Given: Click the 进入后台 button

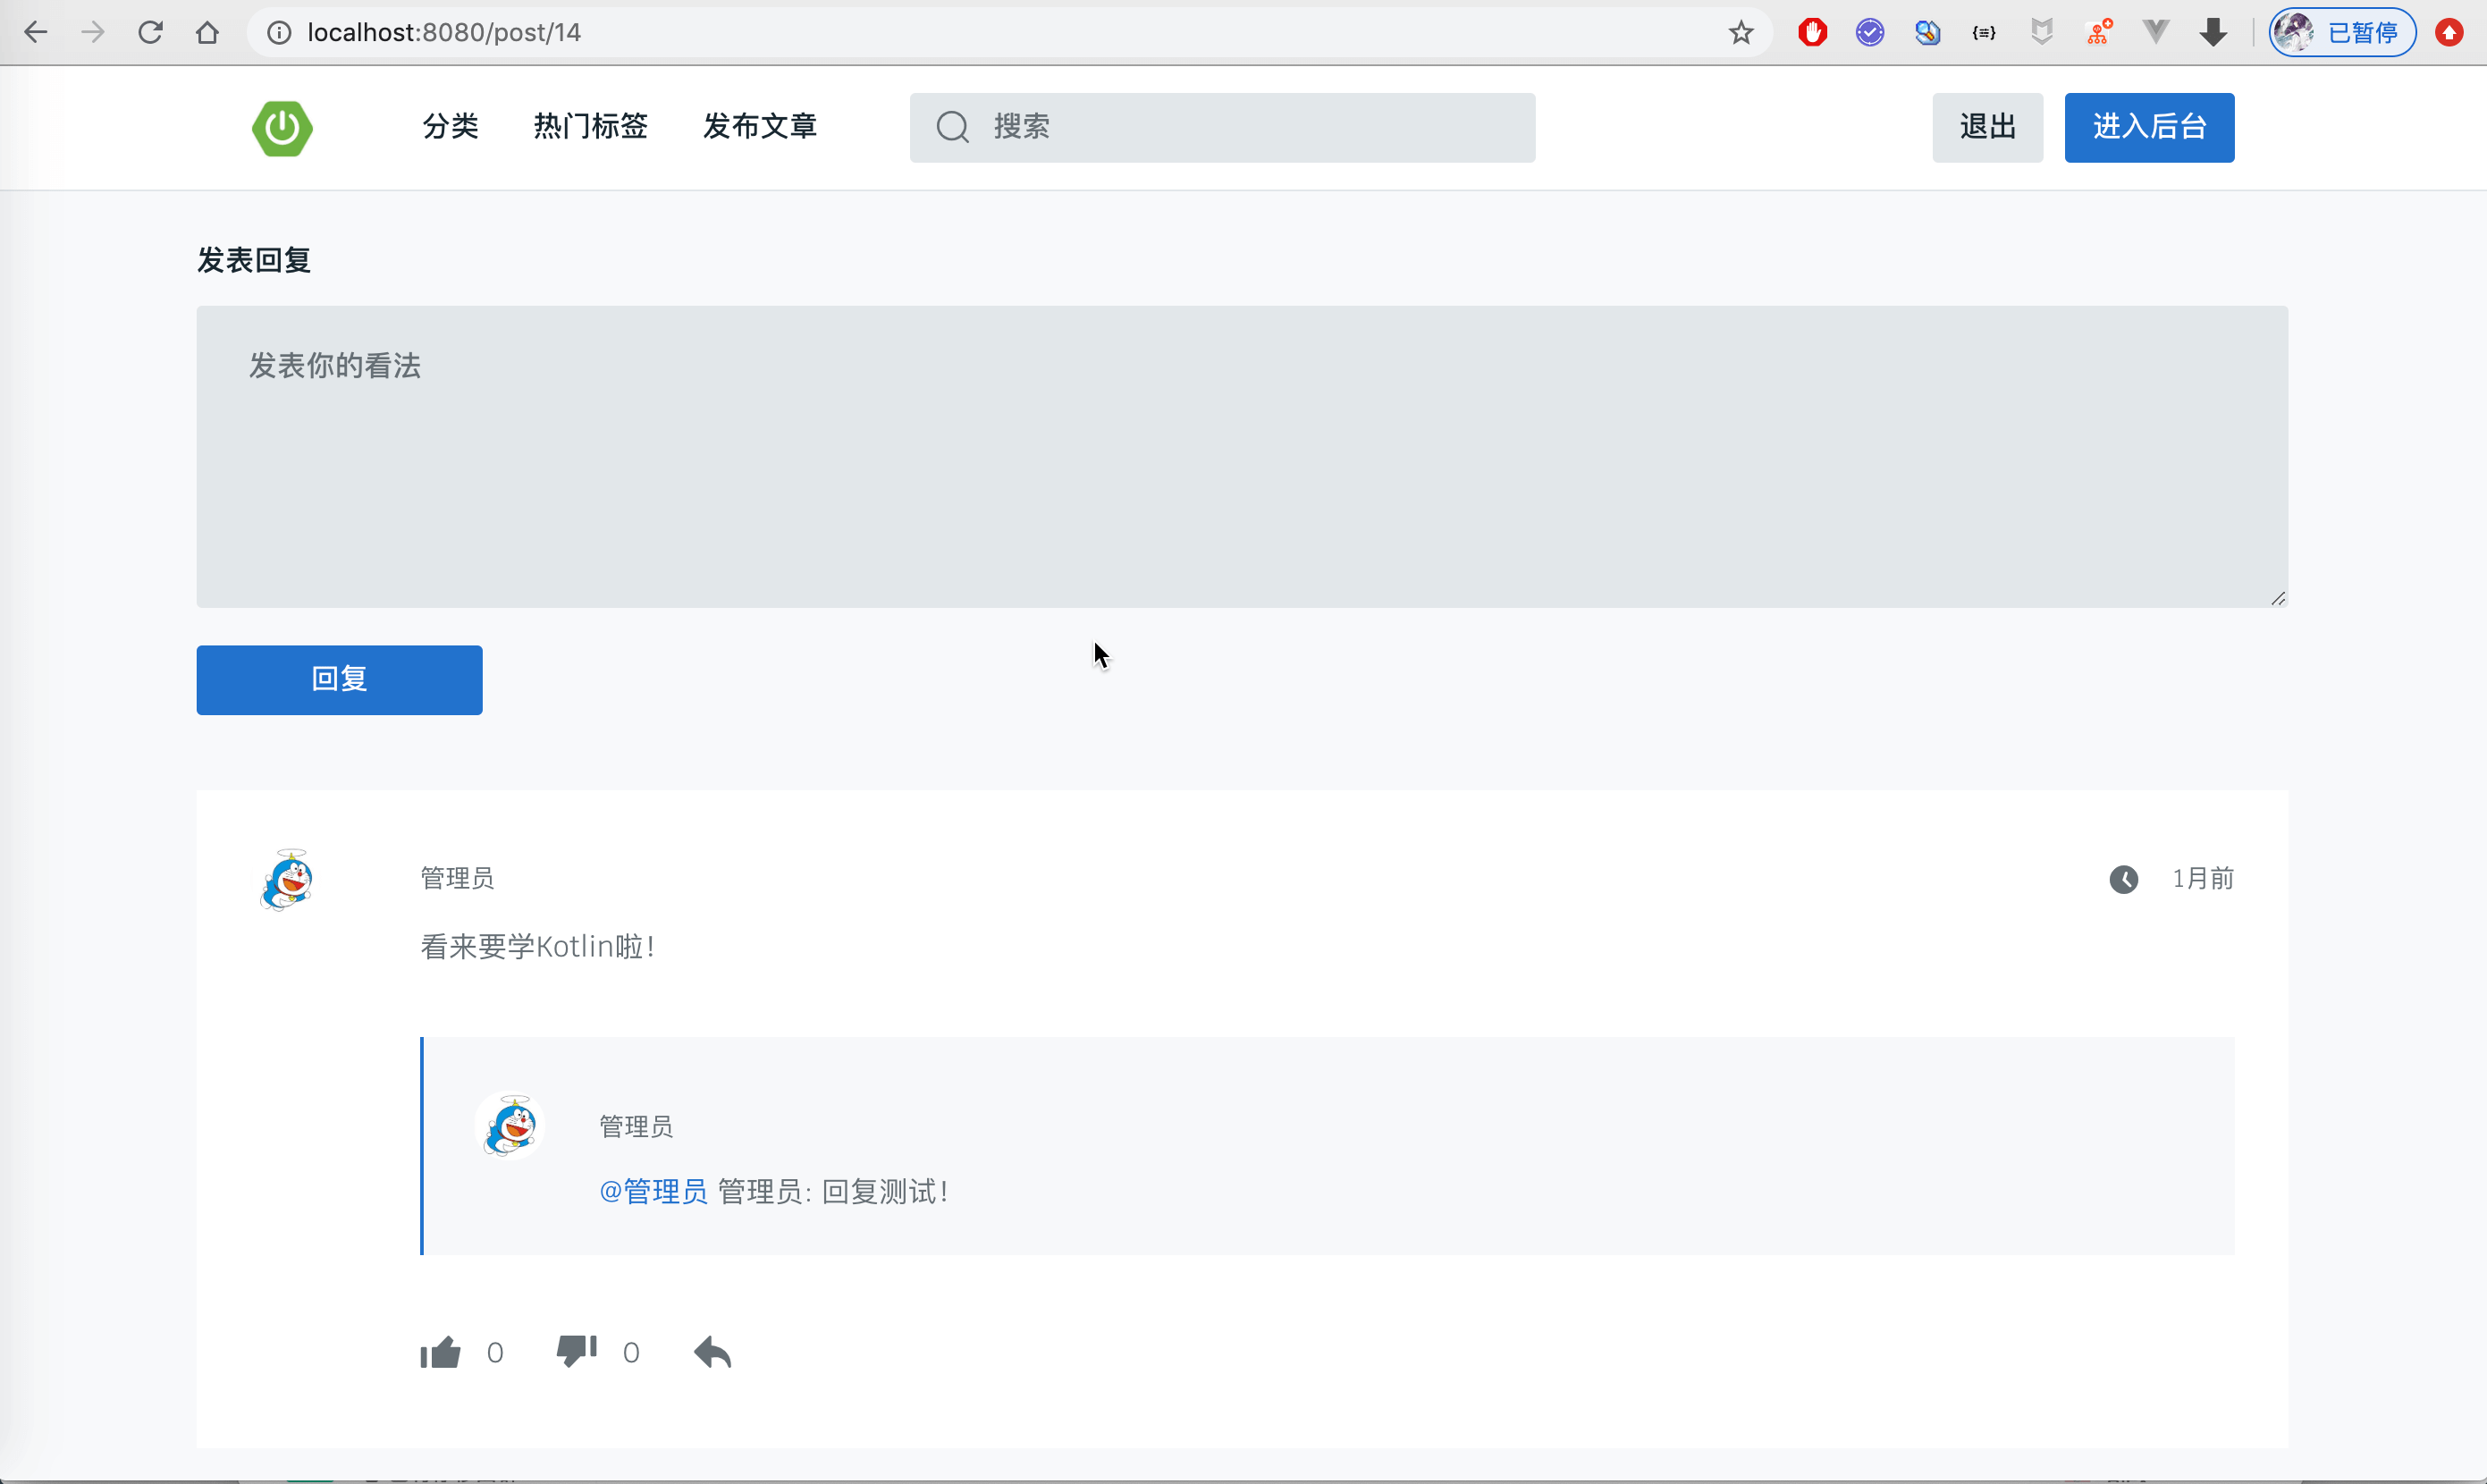Looking at the screenshot, I should [2149, 127].
